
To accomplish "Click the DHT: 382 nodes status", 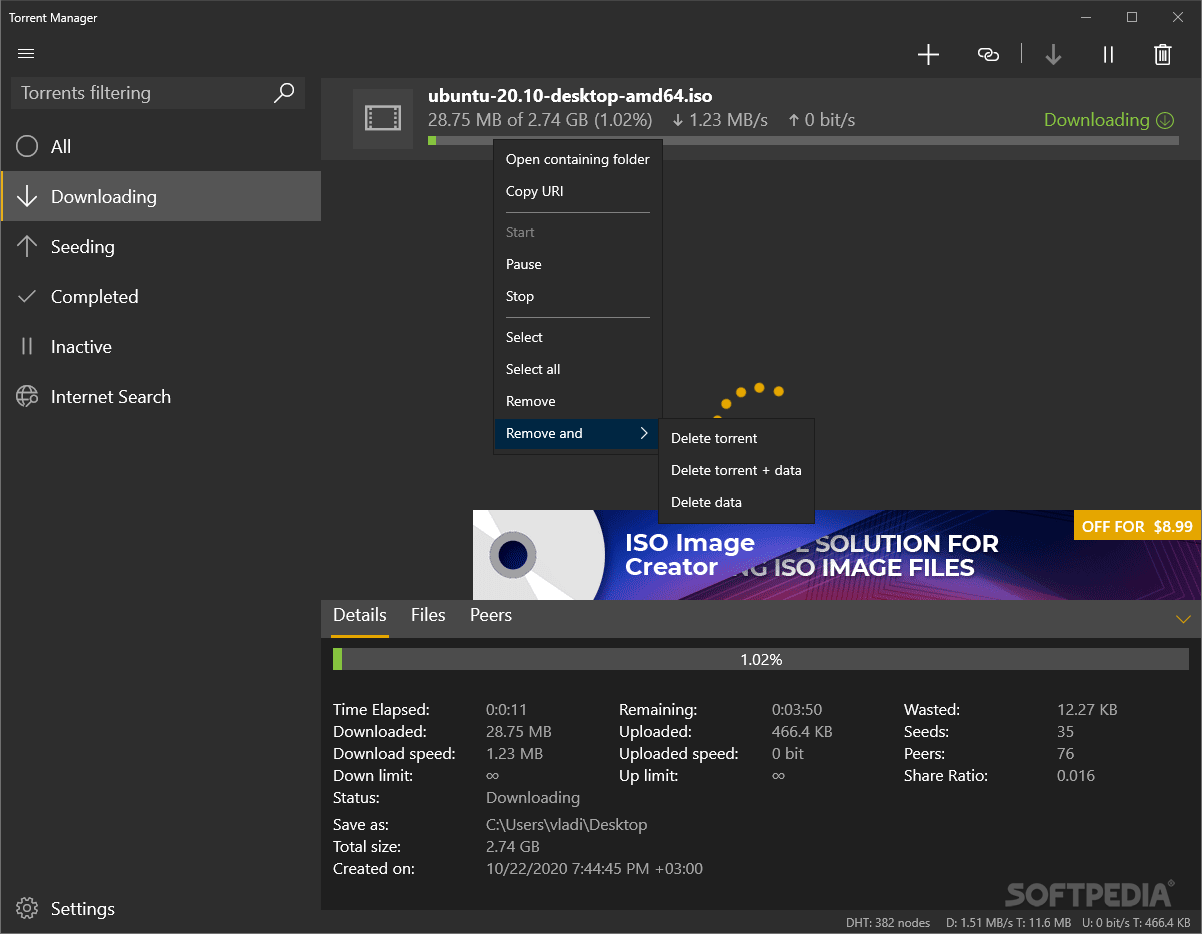I will point(887,923).
